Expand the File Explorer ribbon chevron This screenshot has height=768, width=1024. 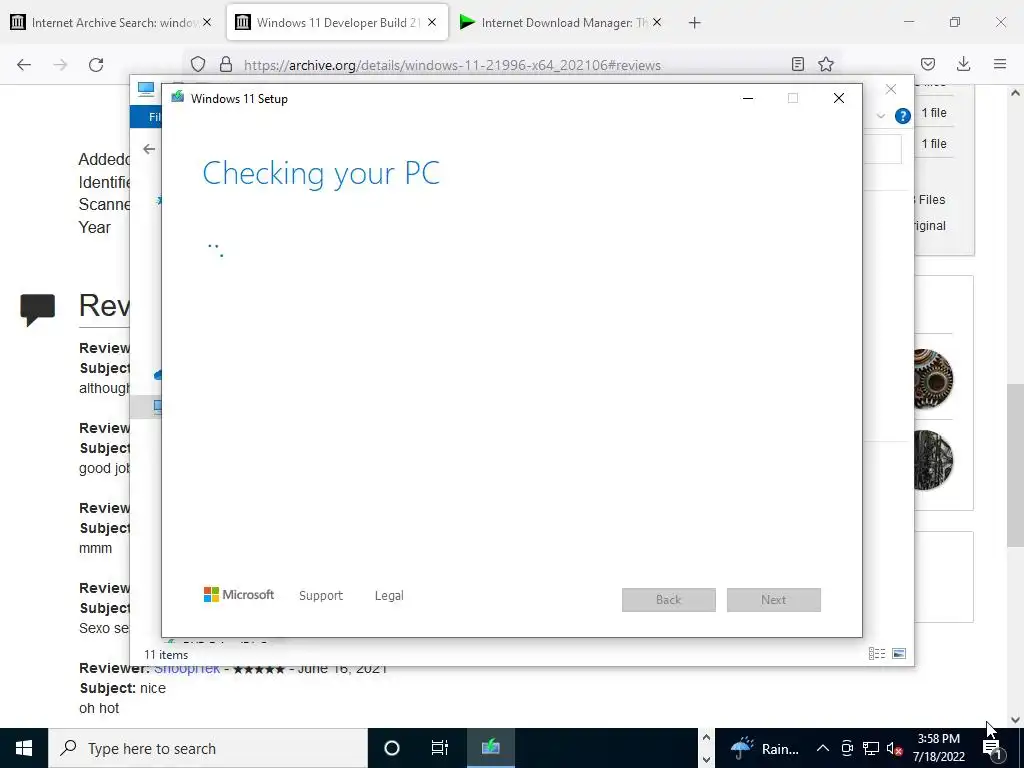point(881,116)
